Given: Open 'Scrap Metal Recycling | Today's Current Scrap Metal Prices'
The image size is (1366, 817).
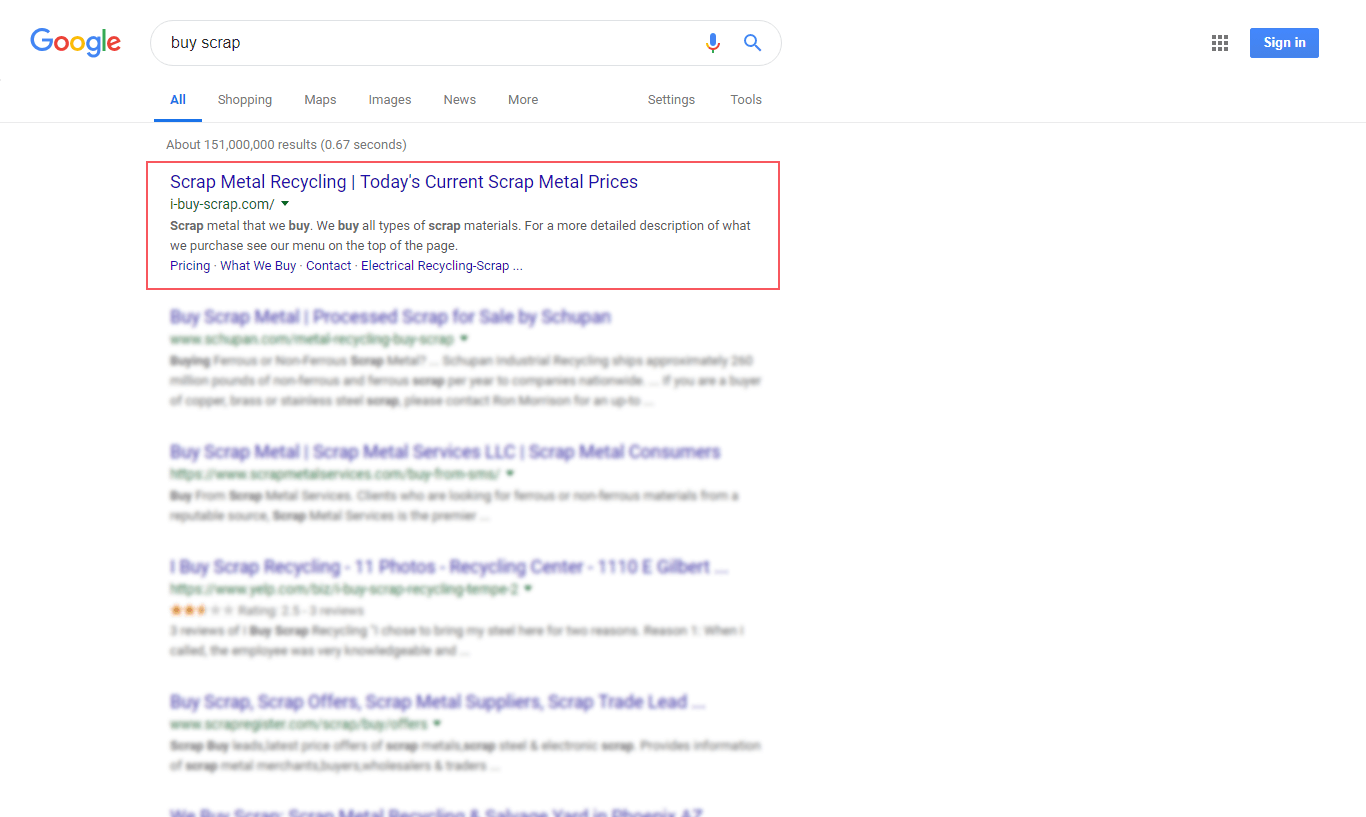Looking at the screenshot, I should (x=404, y=182).
